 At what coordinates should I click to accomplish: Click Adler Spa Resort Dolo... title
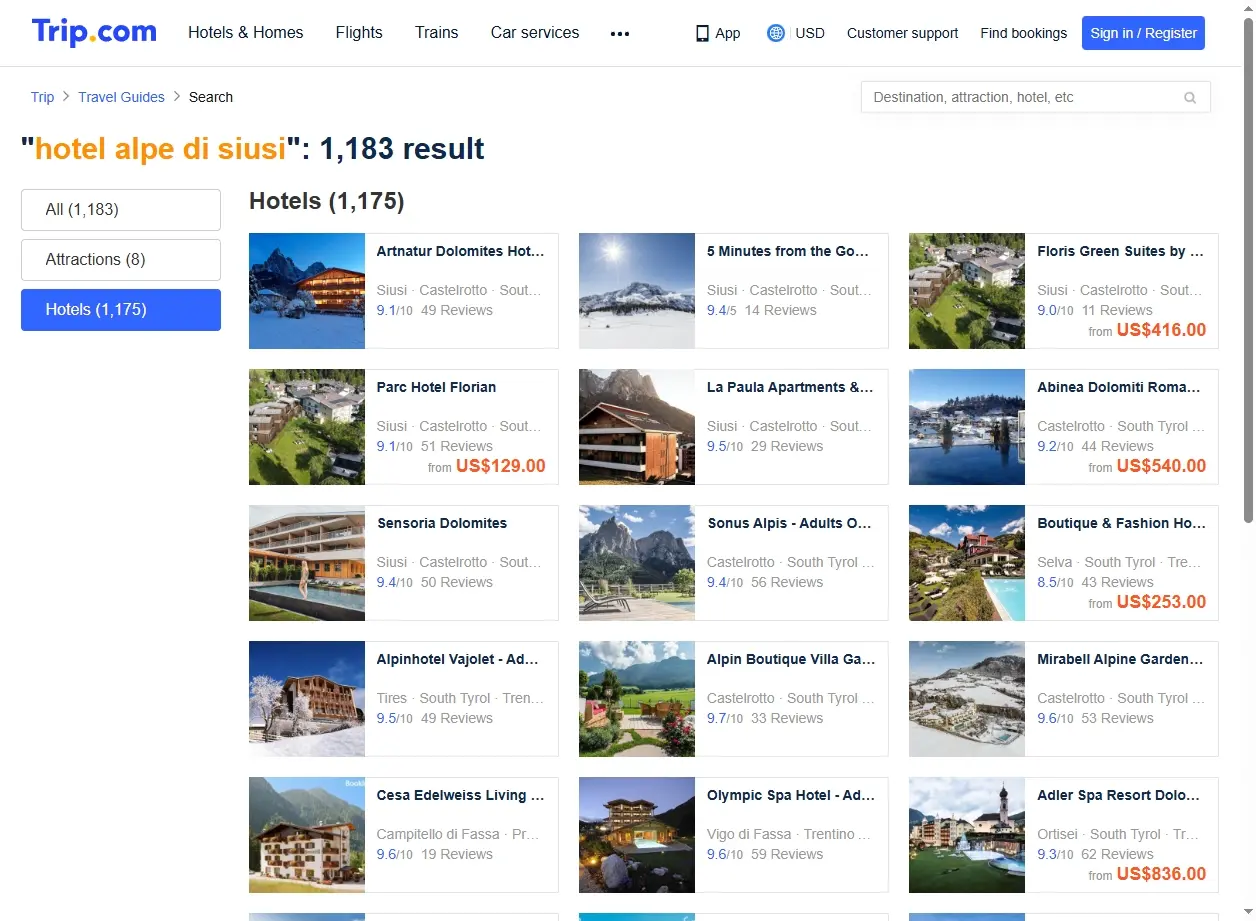click(x=1119, y=795)
